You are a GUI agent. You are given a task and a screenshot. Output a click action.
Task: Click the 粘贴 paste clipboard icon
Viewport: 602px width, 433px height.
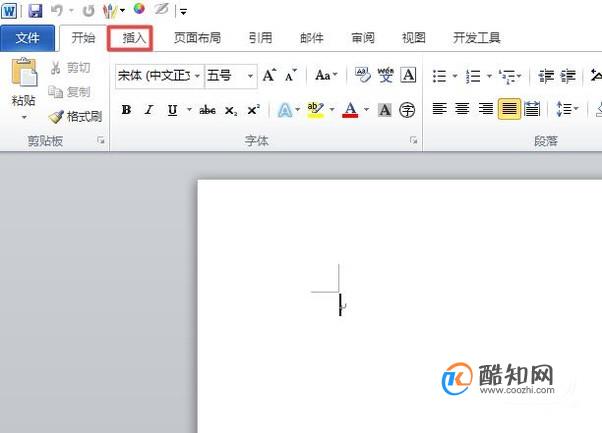pyautogui.click(x=24, y=73)
